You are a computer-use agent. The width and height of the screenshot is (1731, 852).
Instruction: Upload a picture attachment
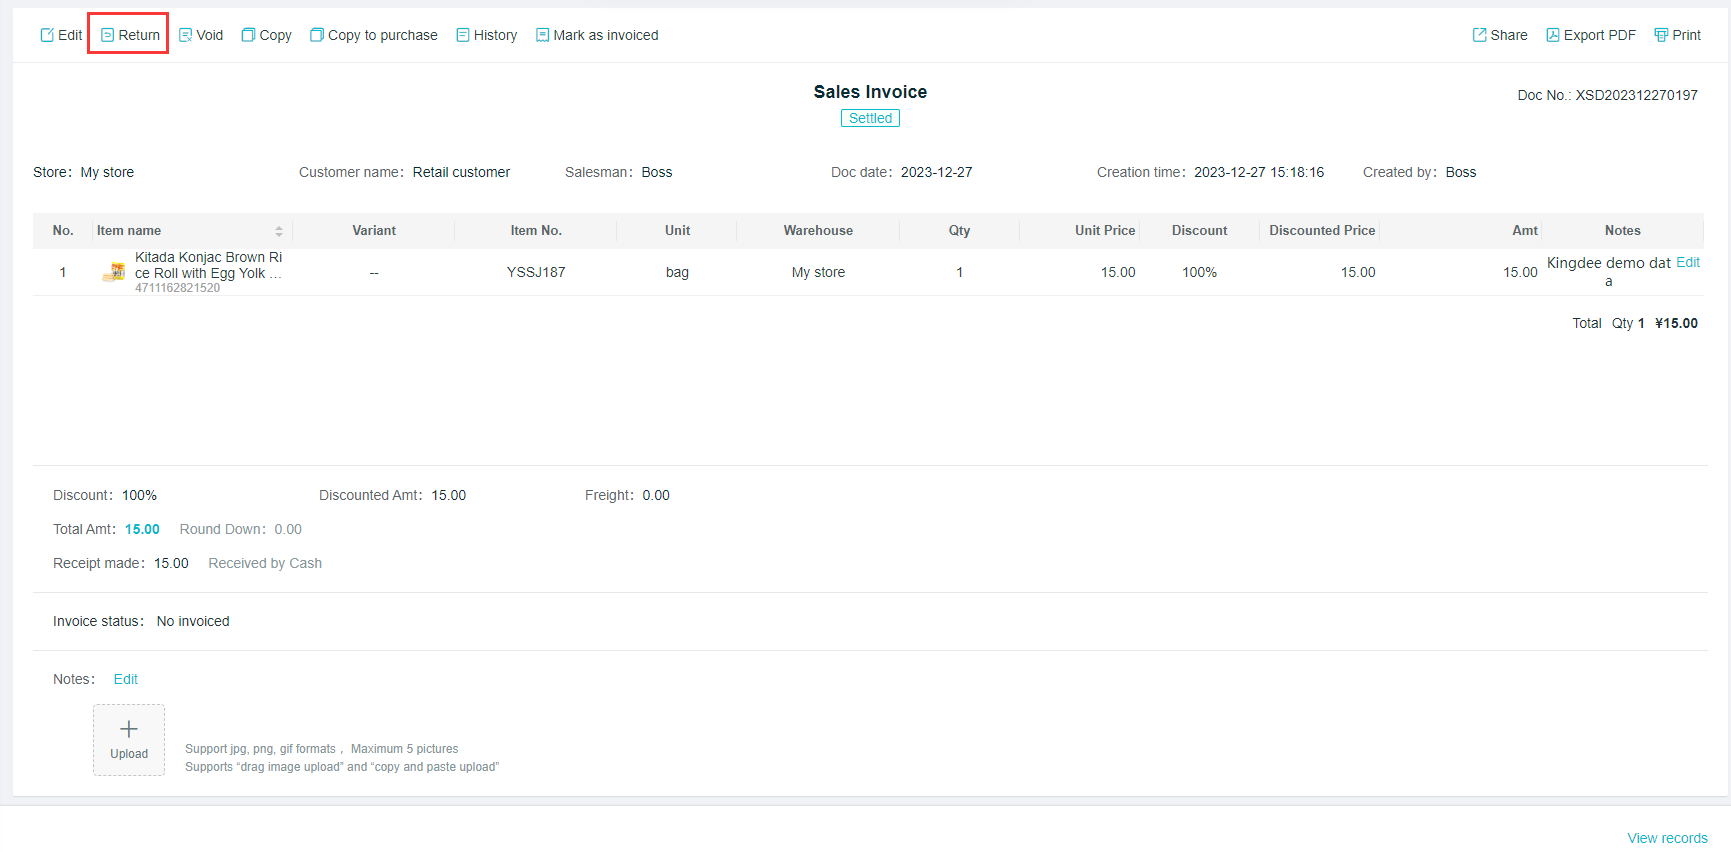(x=129, y=739)
